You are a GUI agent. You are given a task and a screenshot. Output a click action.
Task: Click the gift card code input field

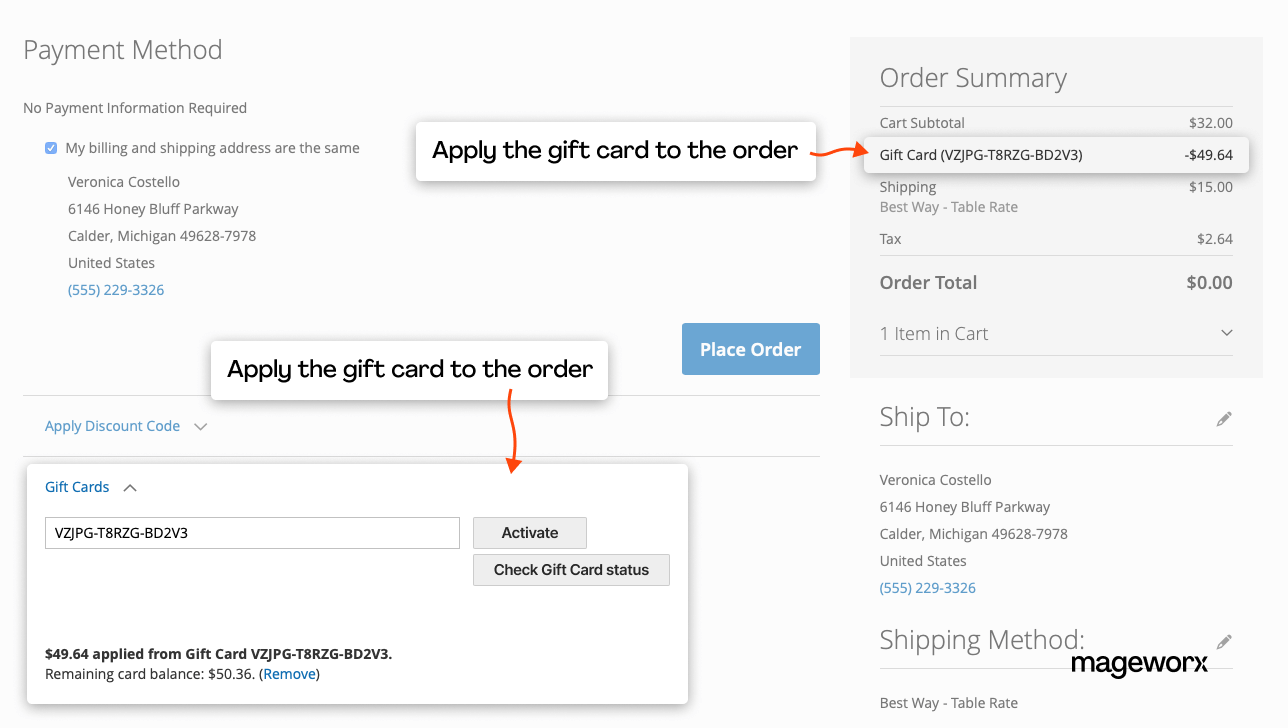click(252, 533)
